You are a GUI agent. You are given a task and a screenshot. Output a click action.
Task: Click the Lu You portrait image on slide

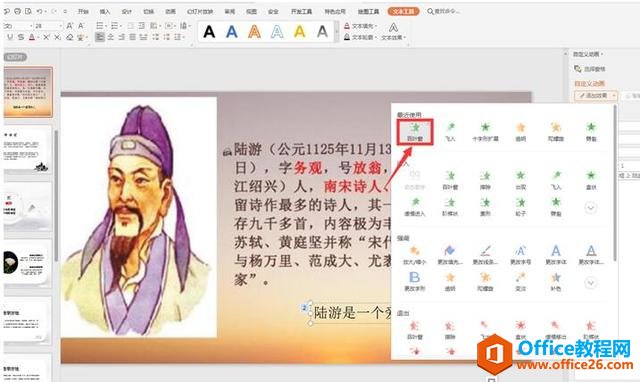pos(139,217)
